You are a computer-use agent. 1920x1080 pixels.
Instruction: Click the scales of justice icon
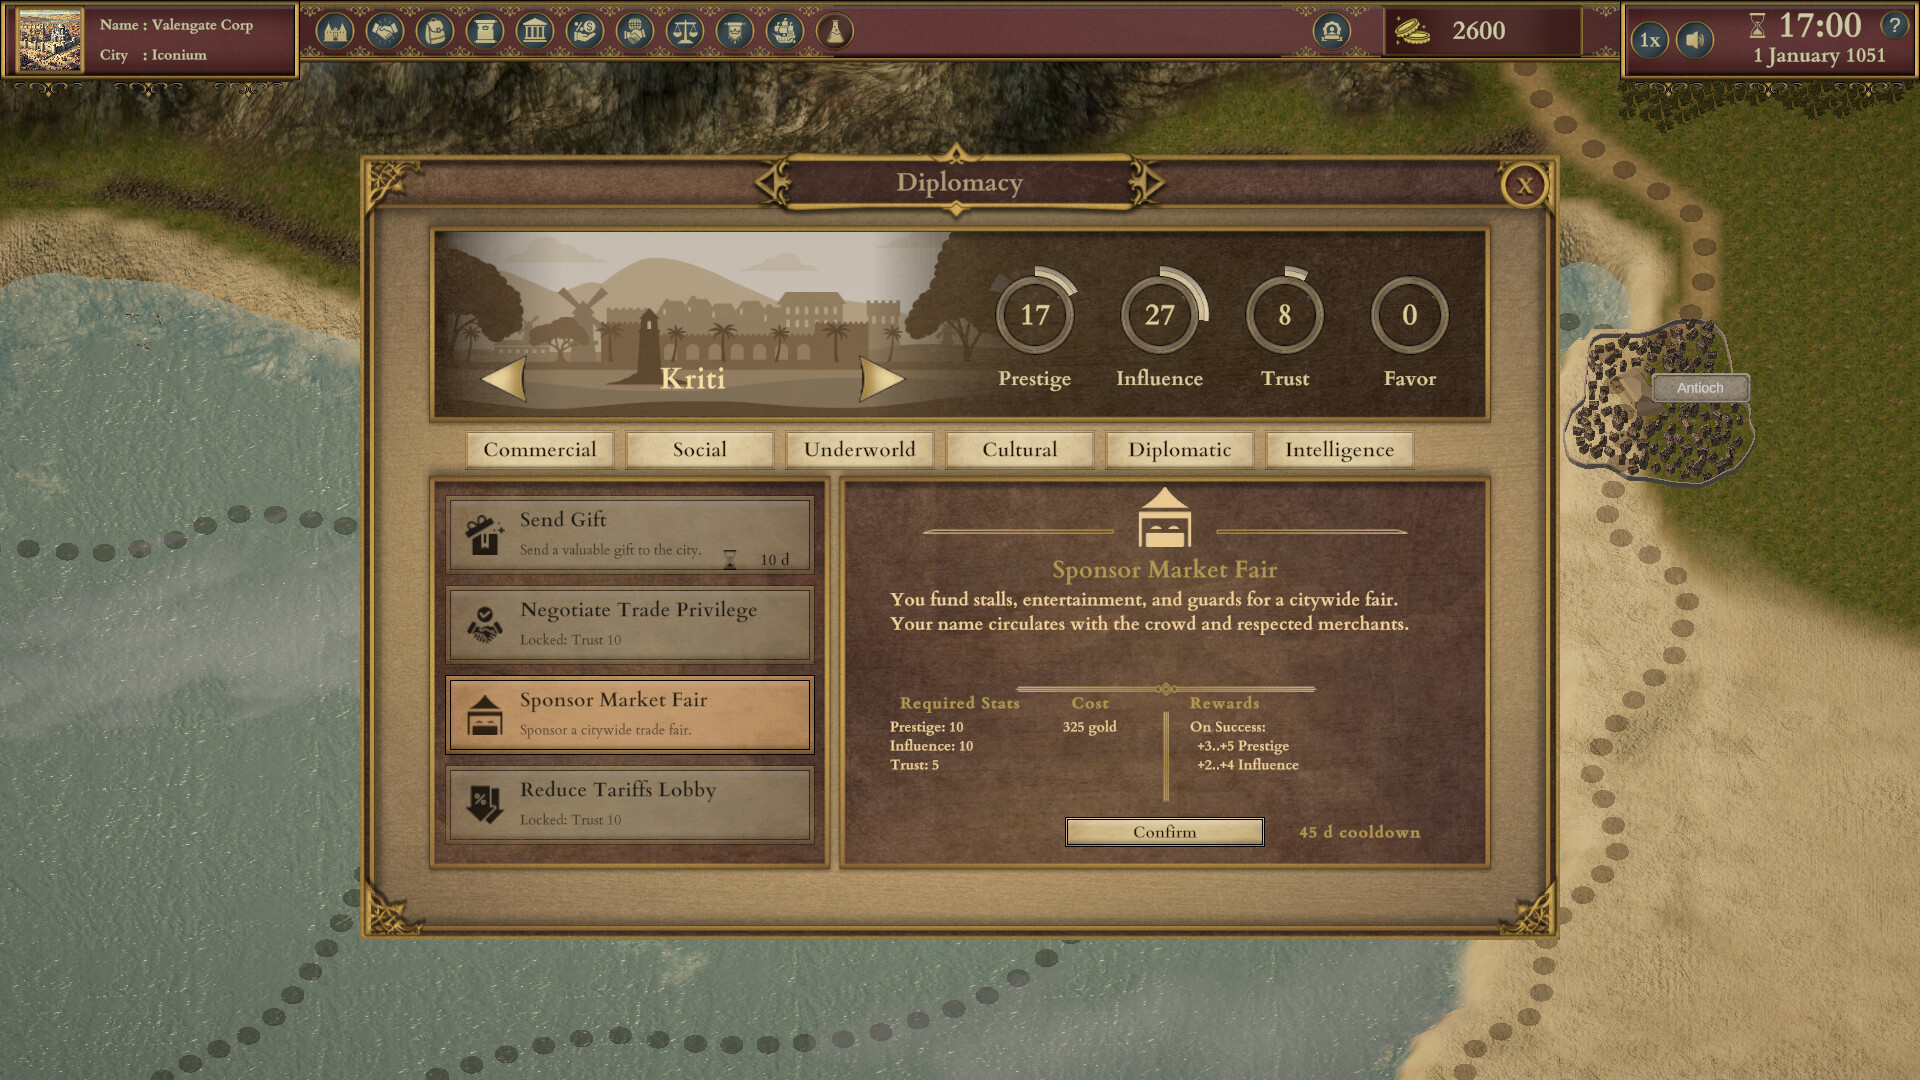pyautogui.click(x=685, y=32)
